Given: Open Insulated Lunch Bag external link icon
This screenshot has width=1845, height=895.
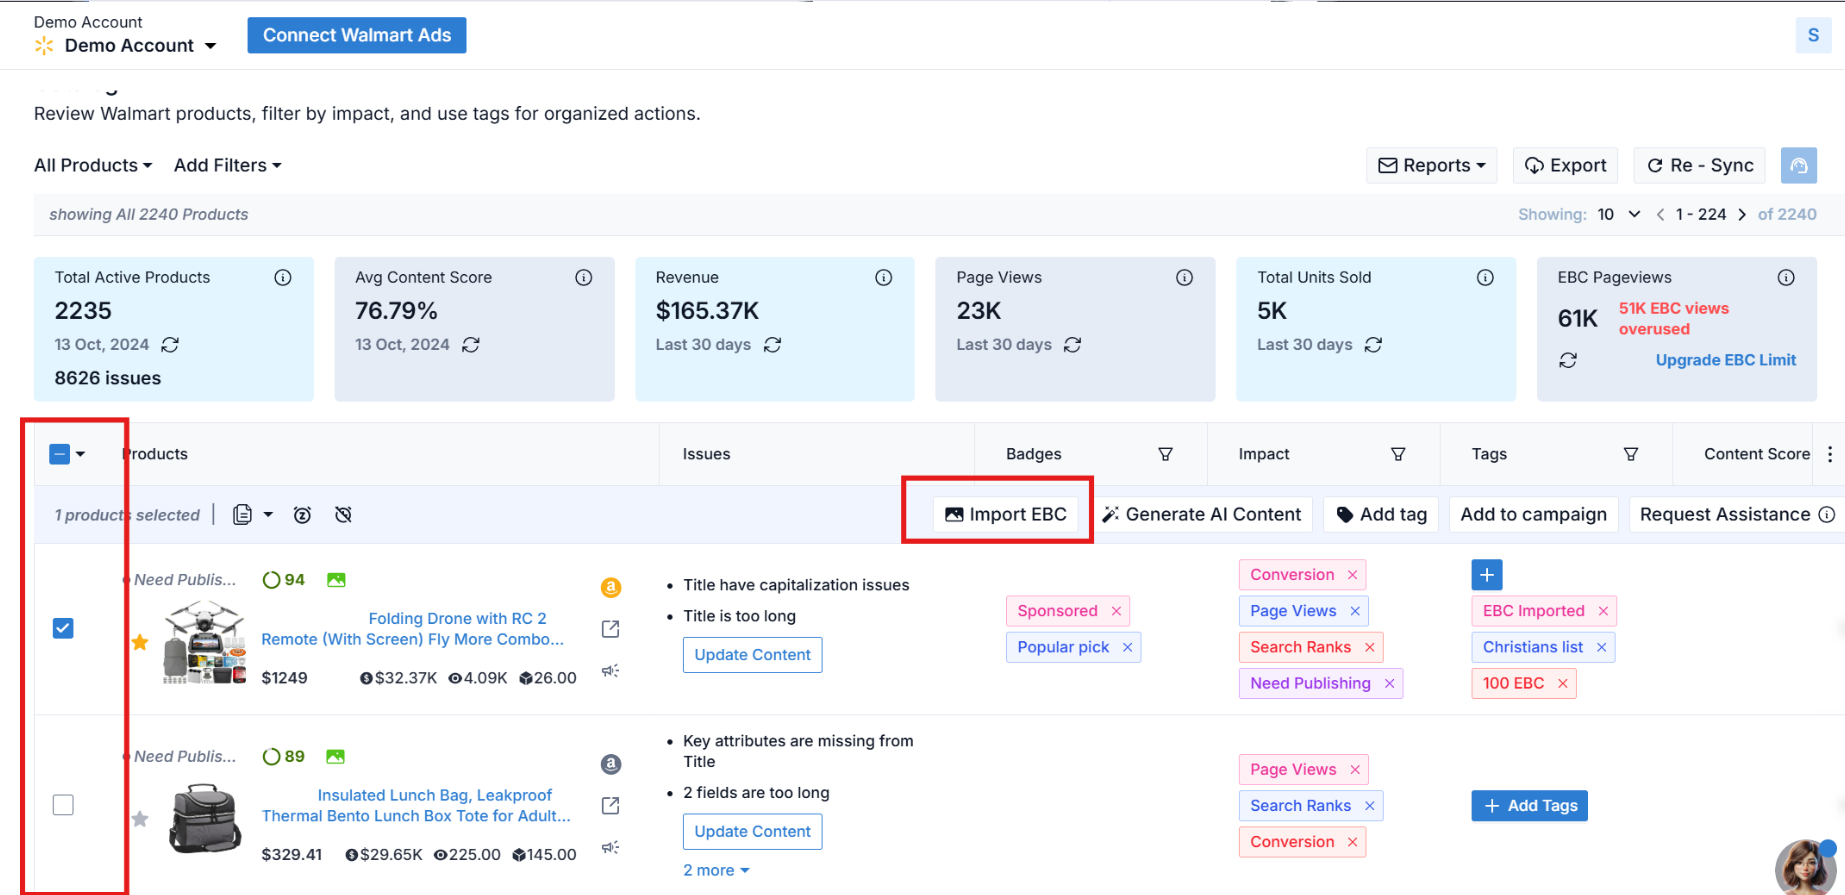Looking at the screenshot, I should (x=611, y=806).
